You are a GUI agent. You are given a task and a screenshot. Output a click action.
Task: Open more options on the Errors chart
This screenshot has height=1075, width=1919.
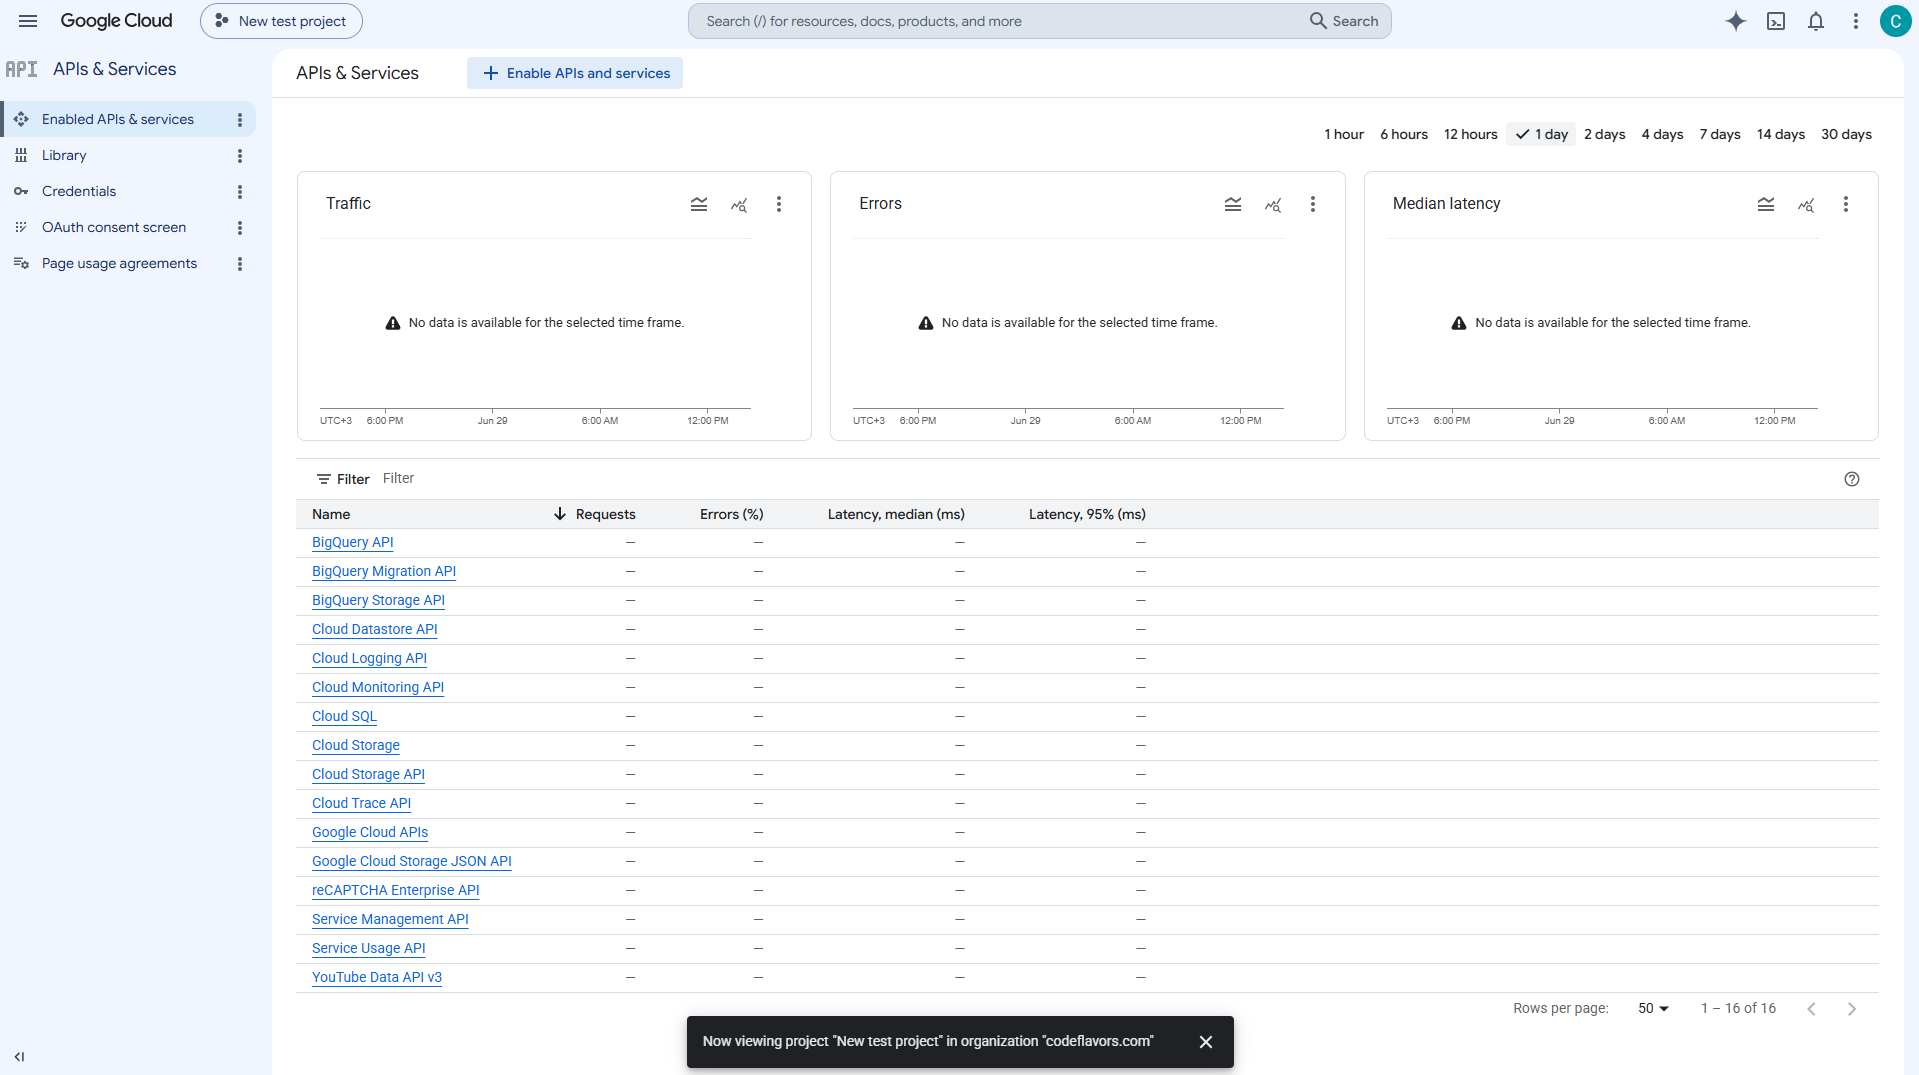click(1313, 204)
